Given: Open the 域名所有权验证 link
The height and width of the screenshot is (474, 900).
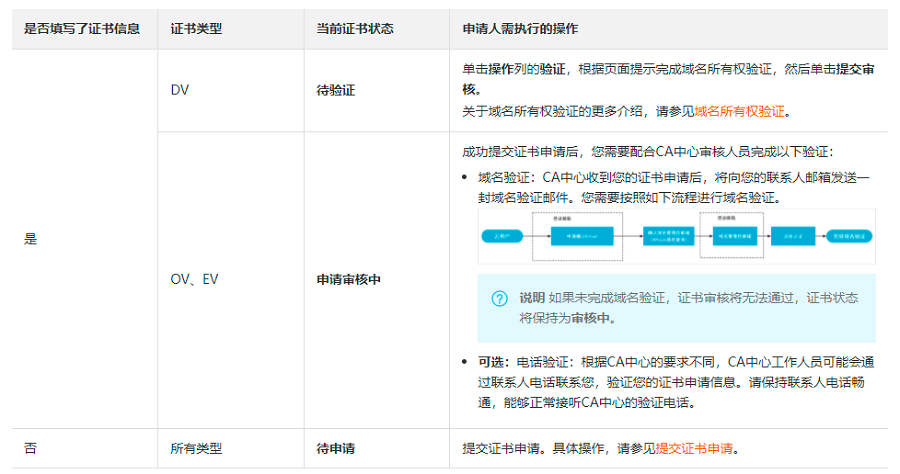Looking at the screenshot, I should 739,111.
